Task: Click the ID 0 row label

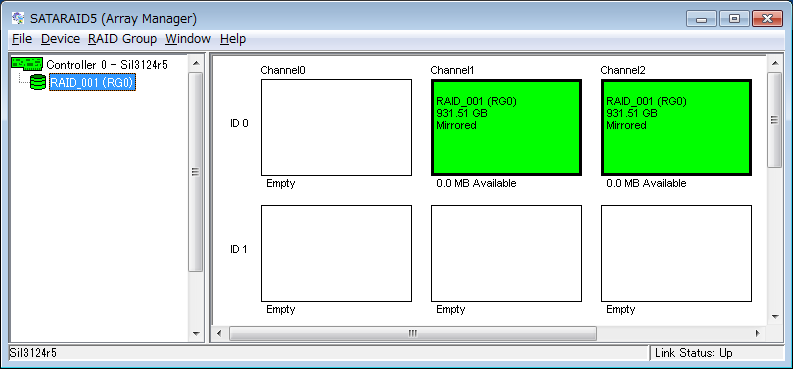Action: point(239,123)
